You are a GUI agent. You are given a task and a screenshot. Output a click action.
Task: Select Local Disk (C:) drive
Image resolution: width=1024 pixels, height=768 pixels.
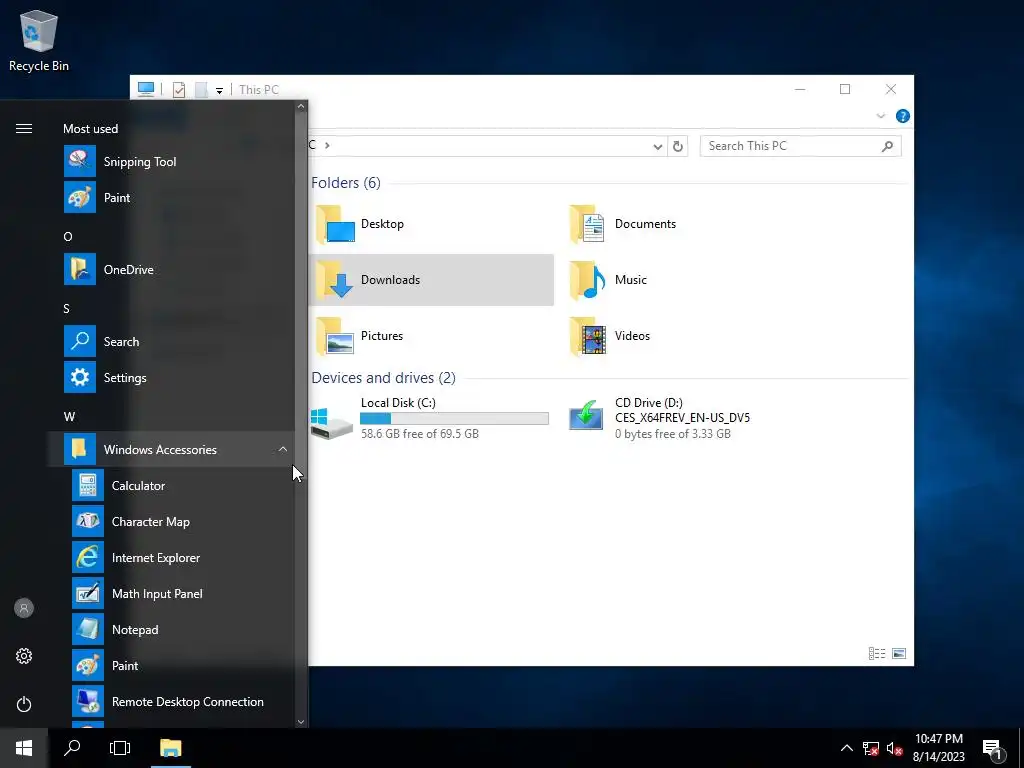431,418
